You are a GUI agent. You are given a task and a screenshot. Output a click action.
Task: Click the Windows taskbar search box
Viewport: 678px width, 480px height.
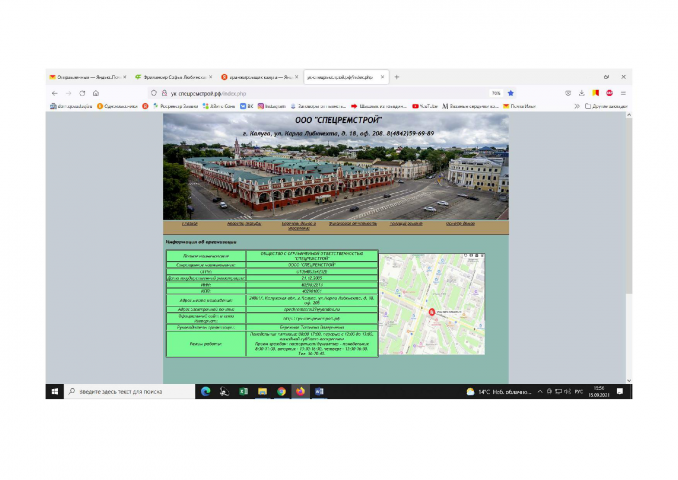click(130, 391)
